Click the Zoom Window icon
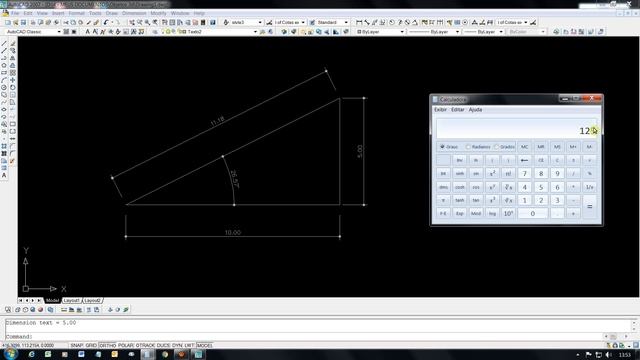The image size is (640, 360). click(x=147, y=22)
